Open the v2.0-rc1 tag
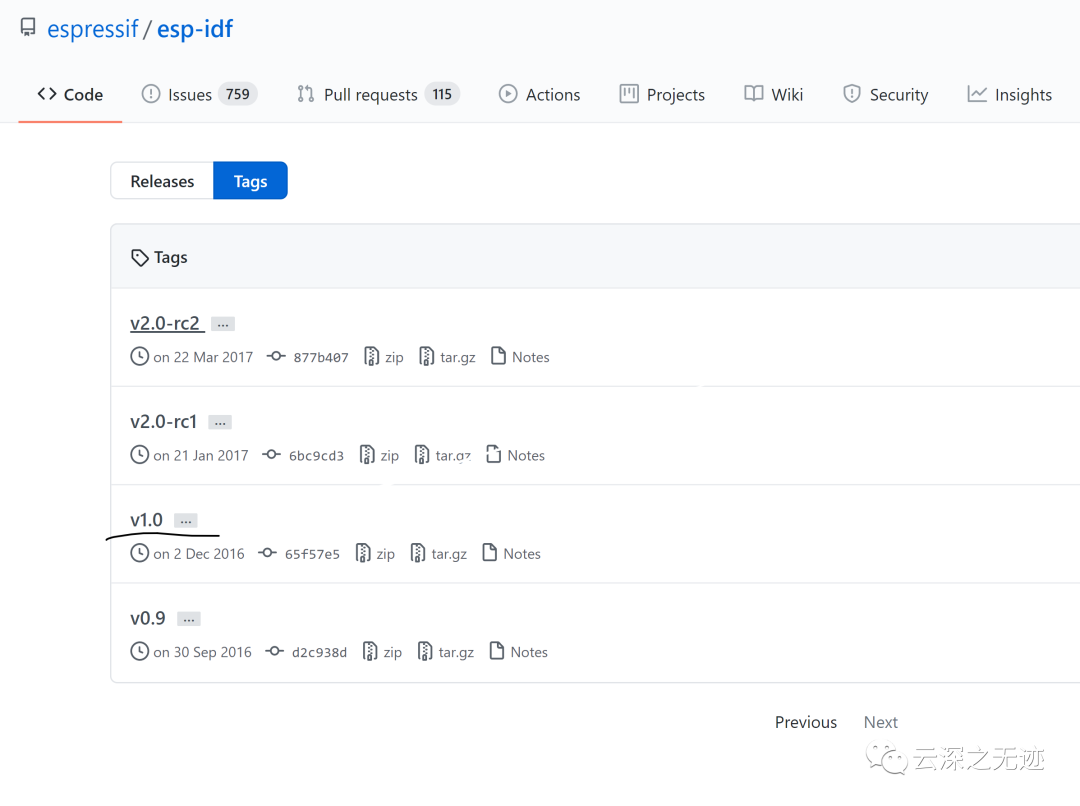The image size is (1080, 806). pos(164,422)
